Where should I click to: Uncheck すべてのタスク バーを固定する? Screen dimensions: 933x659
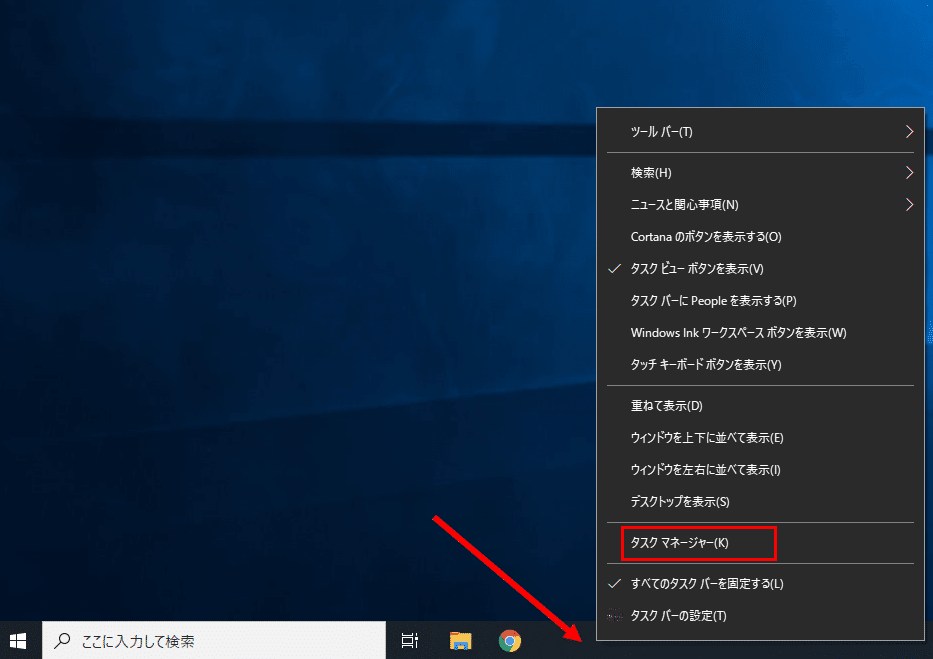(x=702, y=583)
